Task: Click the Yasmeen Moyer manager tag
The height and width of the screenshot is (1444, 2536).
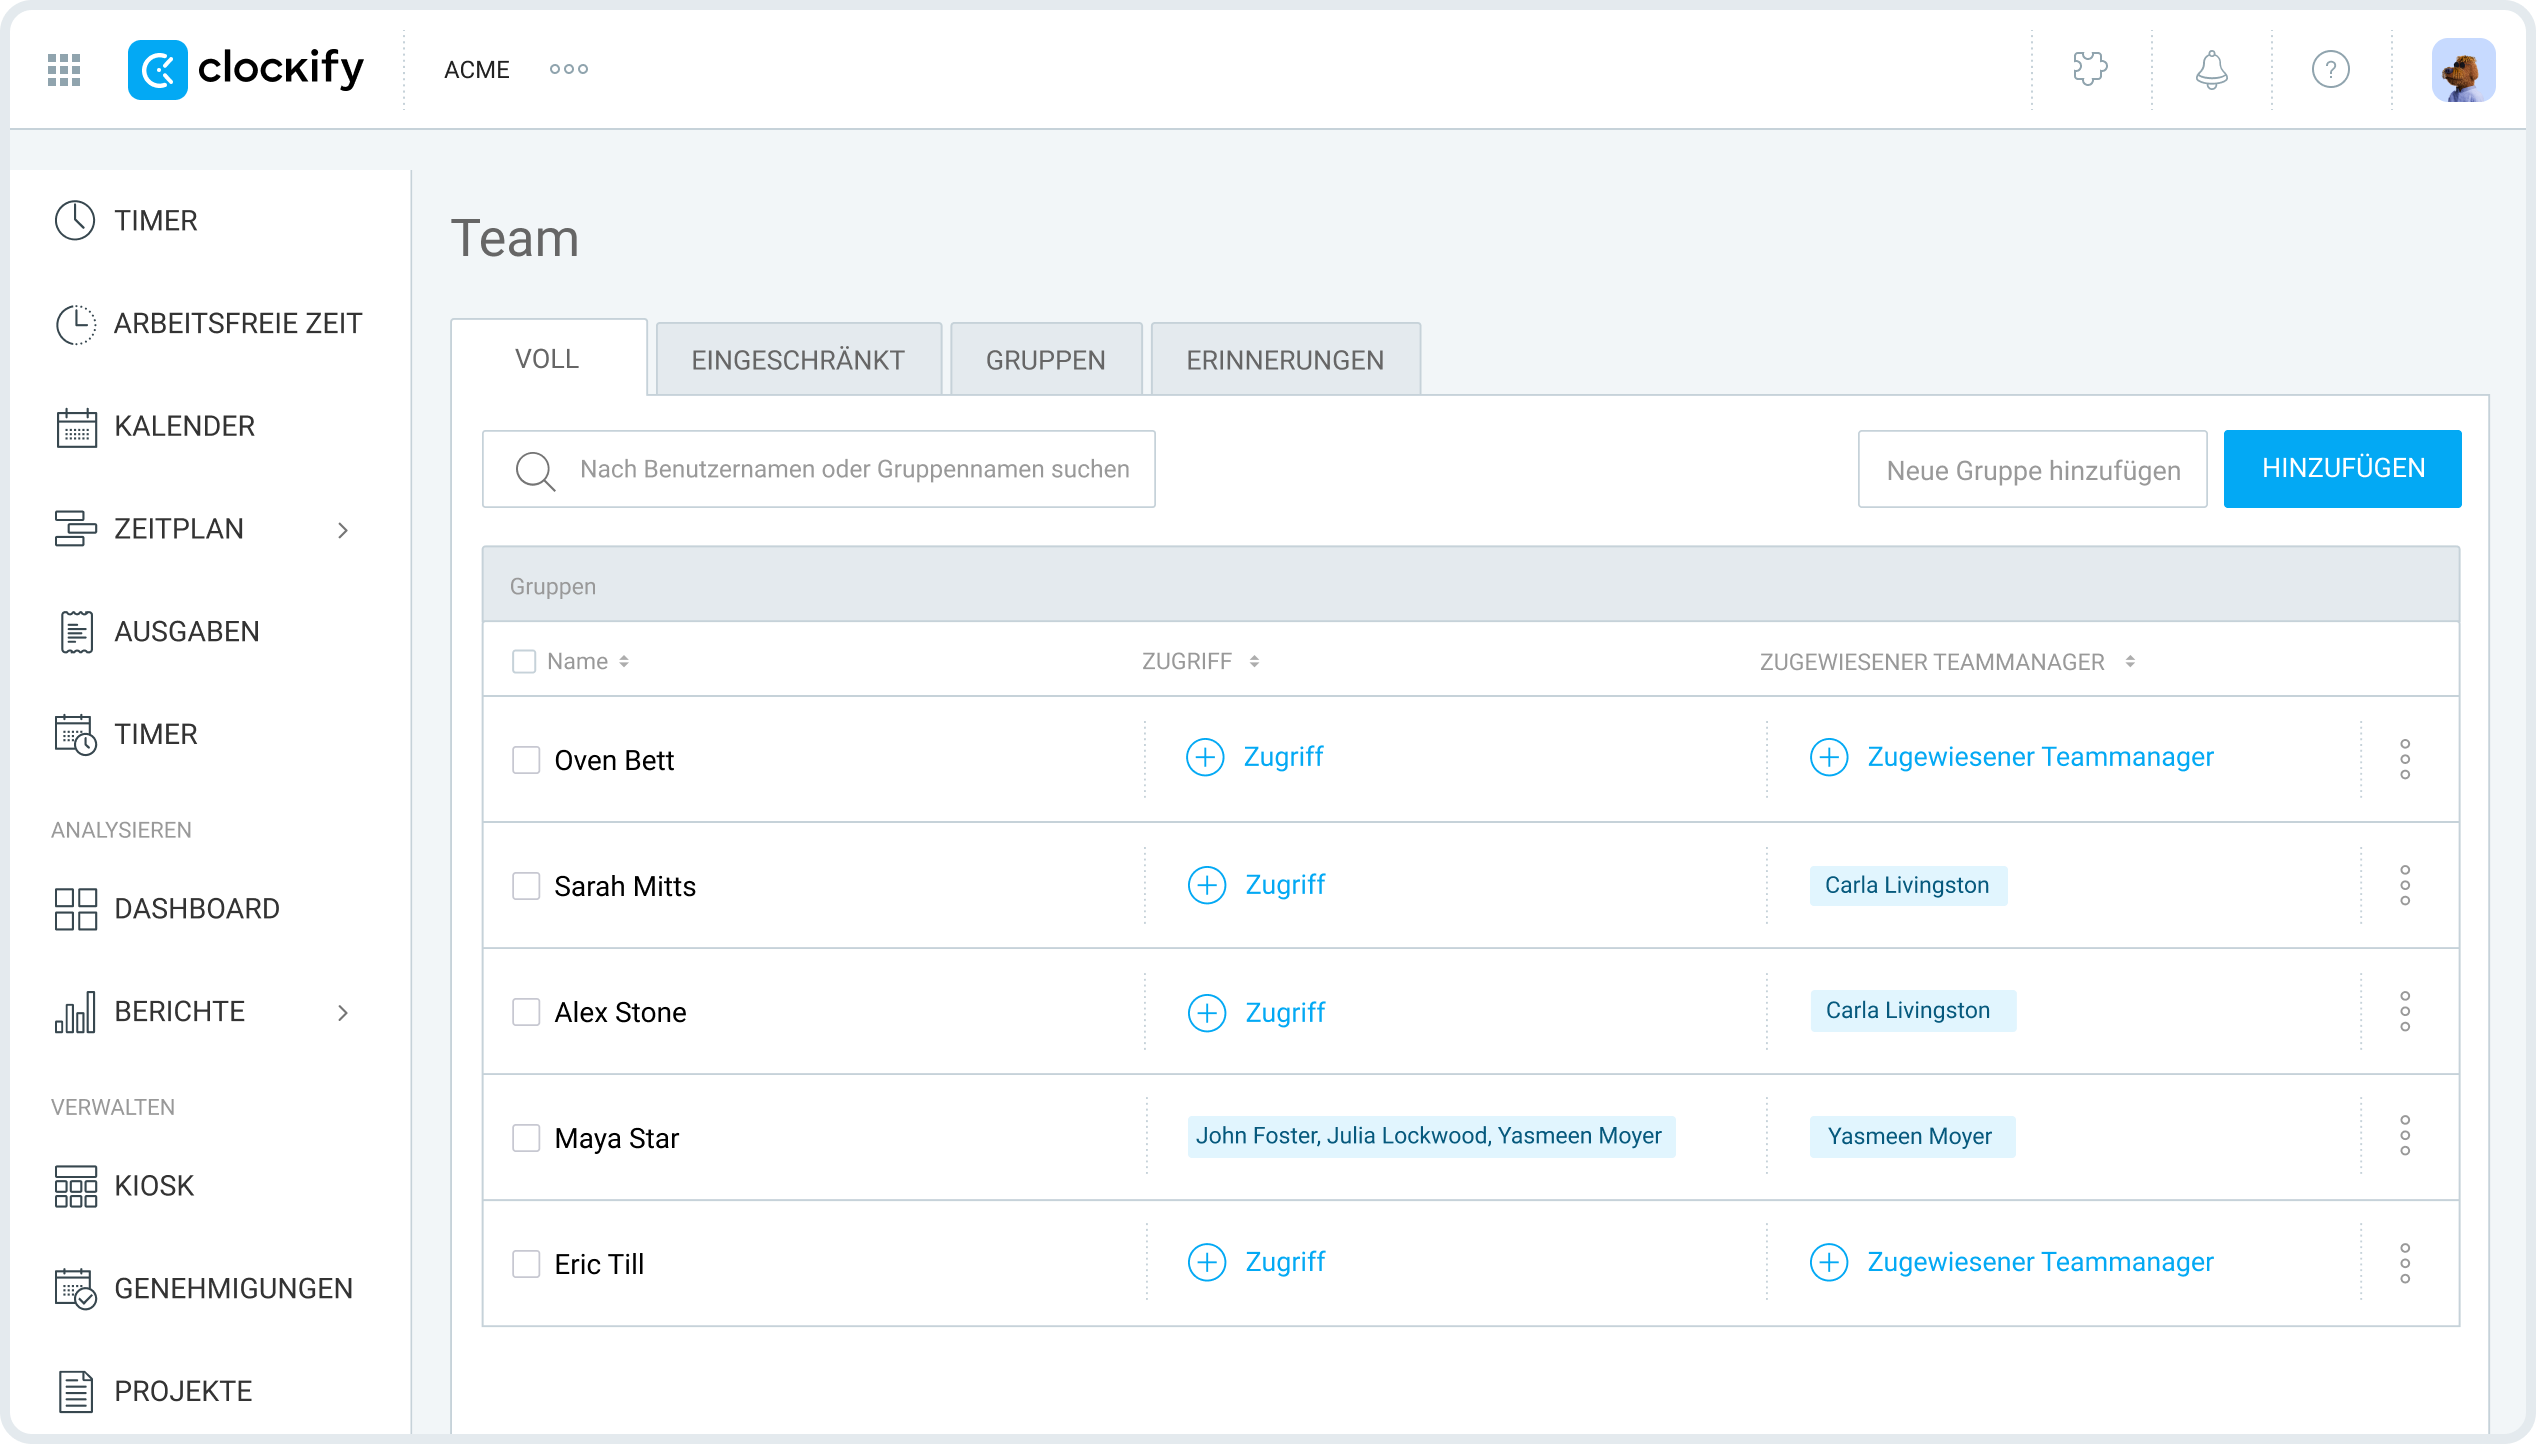Action: point(1912,1136)
